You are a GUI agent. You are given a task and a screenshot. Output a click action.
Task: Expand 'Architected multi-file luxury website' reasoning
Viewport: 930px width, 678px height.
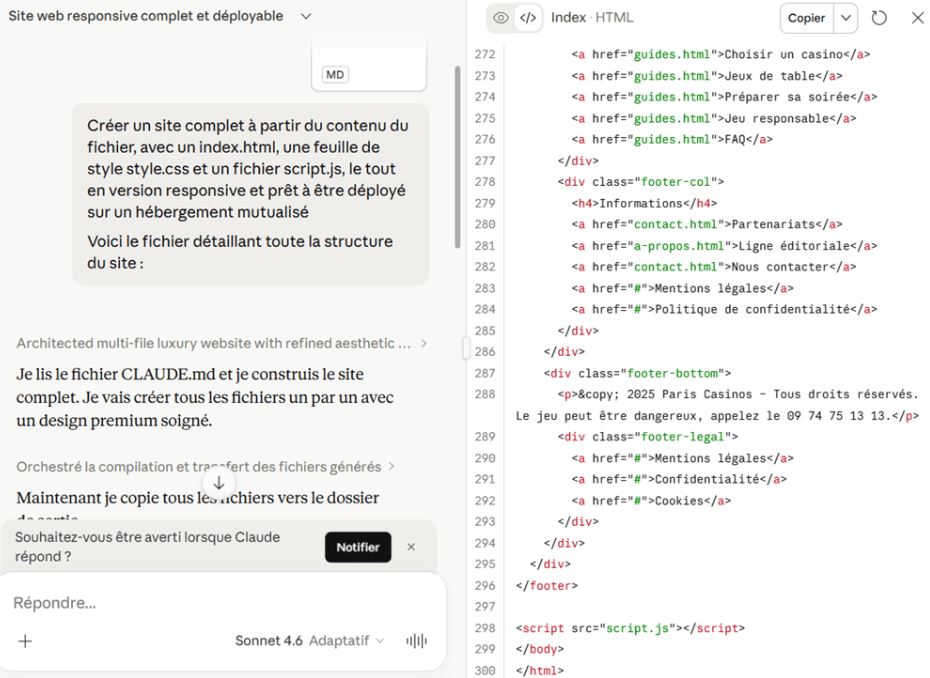coord(221,343)
